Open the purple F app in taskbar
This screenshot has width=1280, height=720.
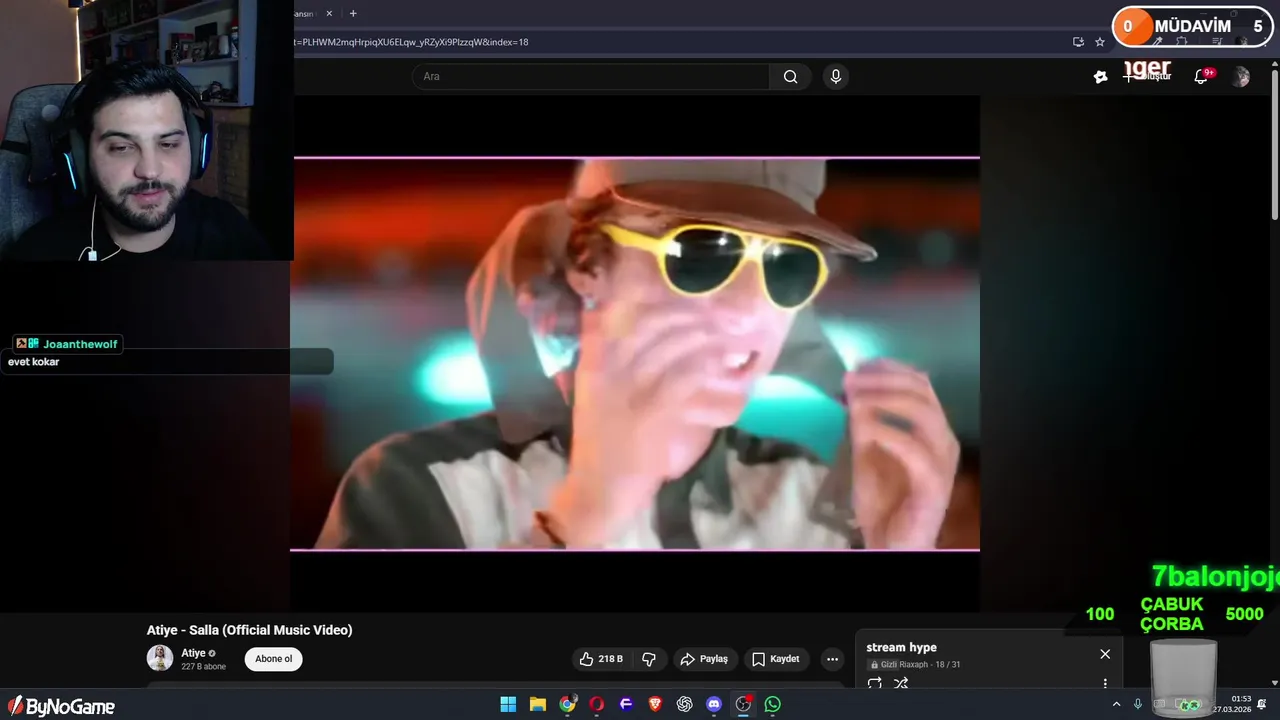(626, 704)
